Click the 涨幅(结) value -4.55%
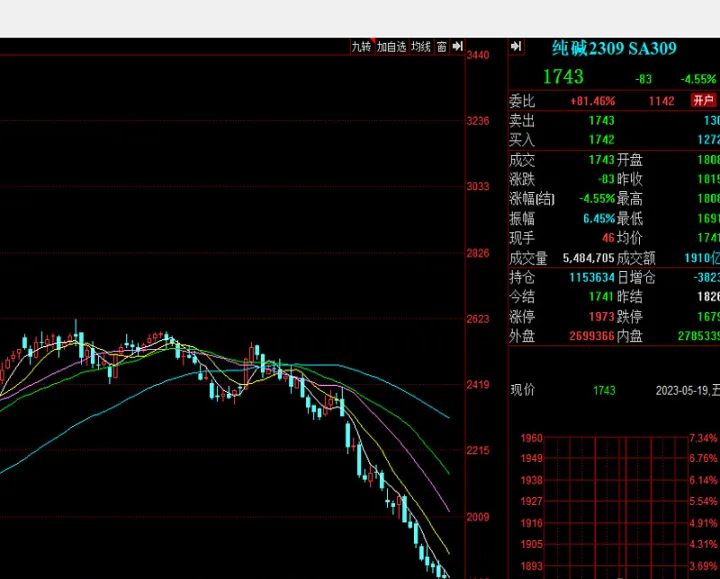Viewport: 720px width, 579px height. pos(597,199)
